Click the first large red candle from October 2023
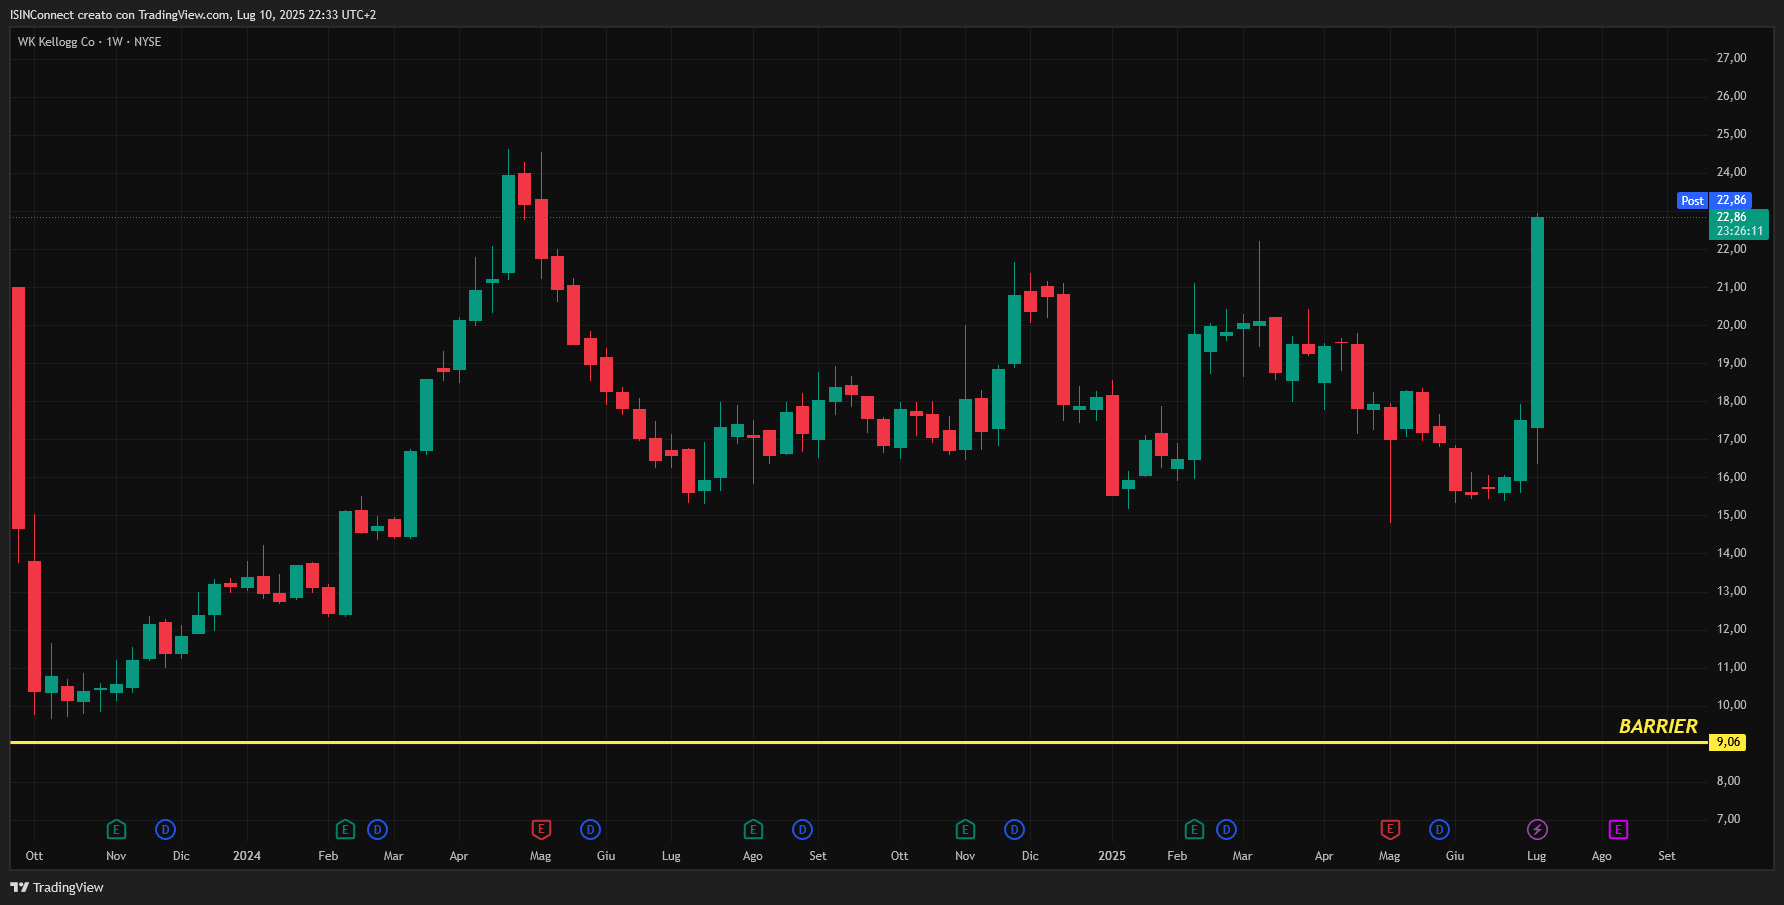 pyautogui.click(x=18, y=408)
